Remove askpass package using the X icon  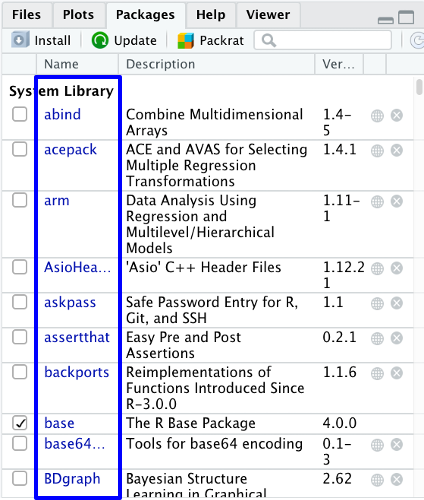click(397, 303)
